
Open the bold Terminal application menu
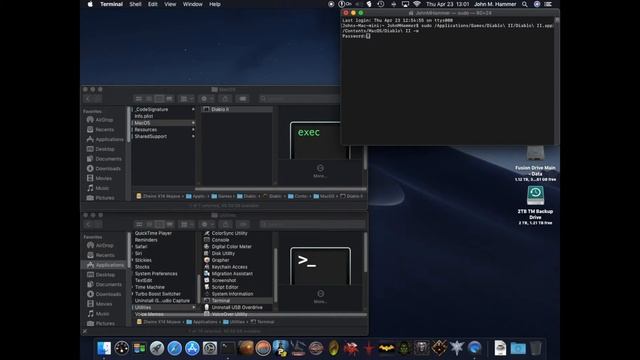111,4
